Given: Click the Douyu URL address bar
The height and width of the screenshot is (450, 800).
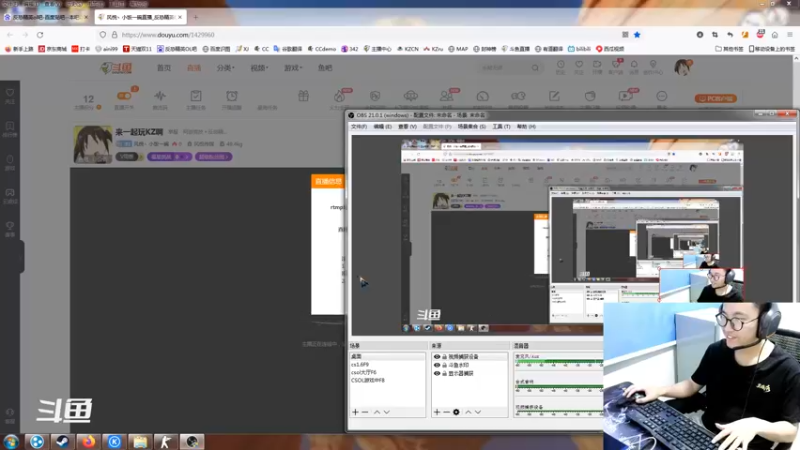Looking at the screenshot, I should pyautogui.click(x=357, y=35).
